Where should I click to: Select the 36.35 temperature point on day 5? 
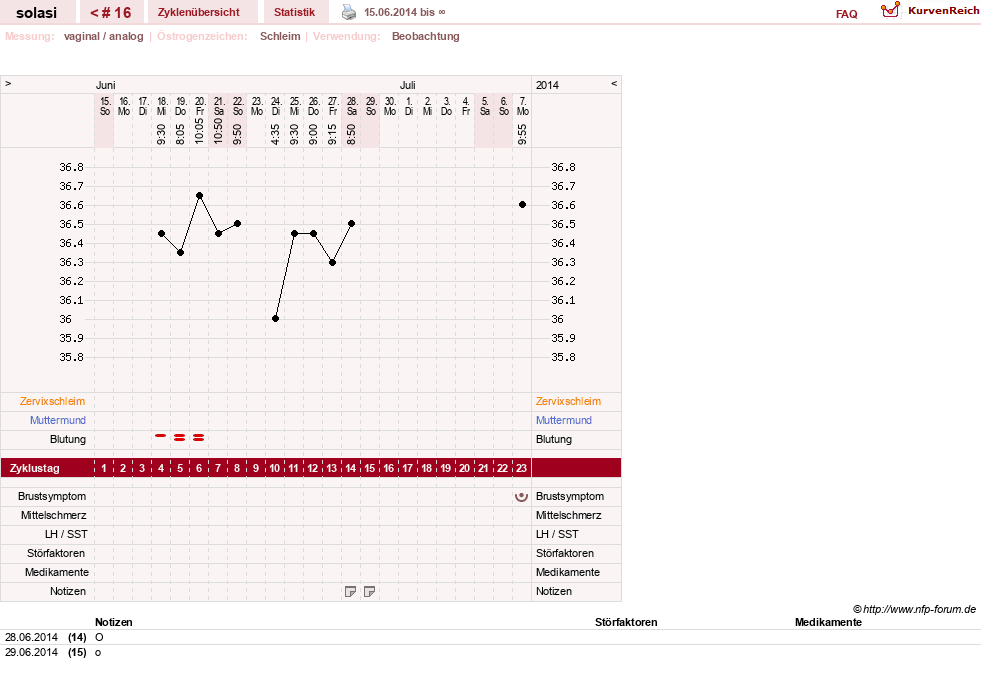[x=180, y=253]
